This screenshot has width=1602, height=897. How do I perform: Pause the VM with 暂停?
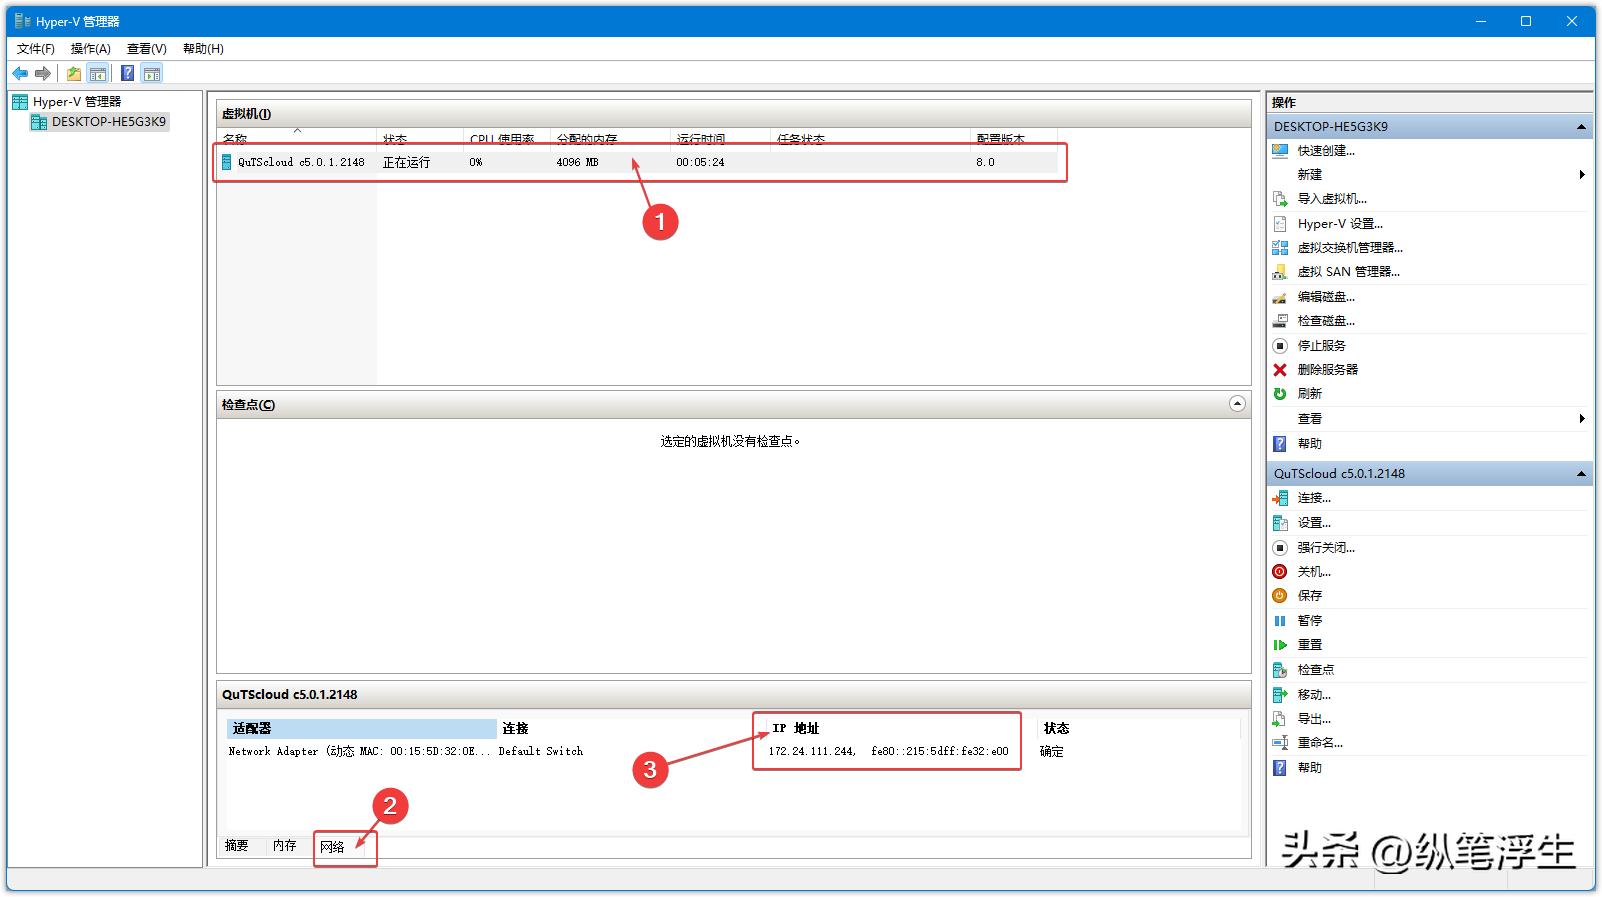(1309, 621)
